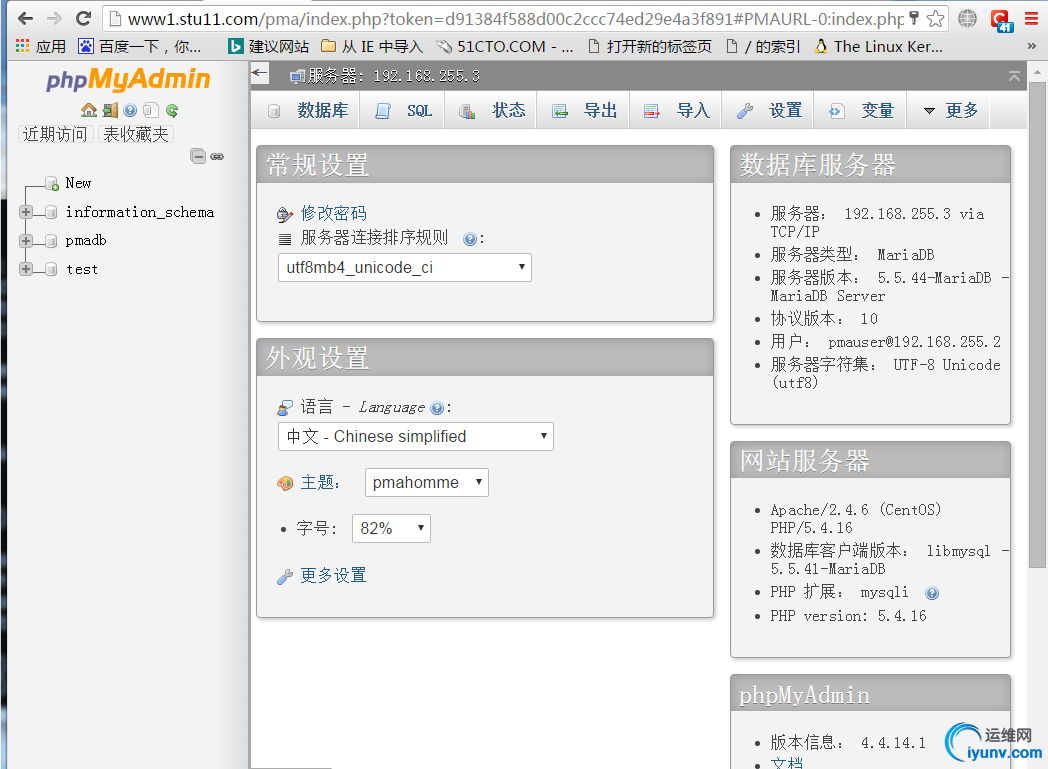This screenshot has width=1048, height=769.
Task: Click 外观设置 panel header
Action: [x=485, y=358]
